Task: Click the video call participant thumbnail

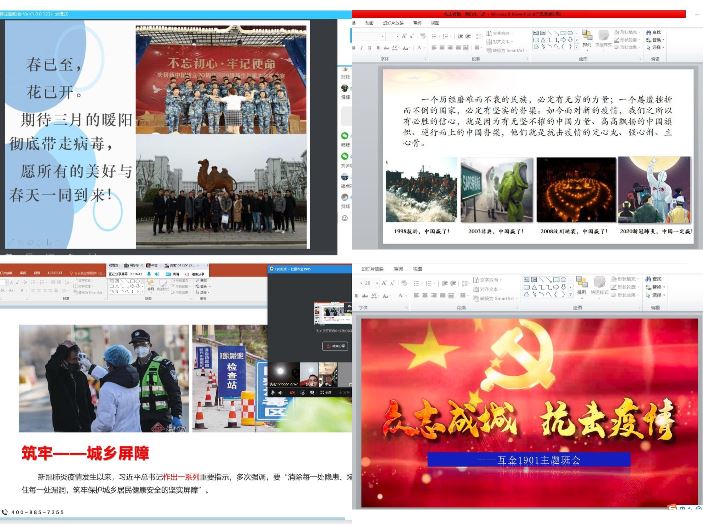Action: click(x=308, y=372)
